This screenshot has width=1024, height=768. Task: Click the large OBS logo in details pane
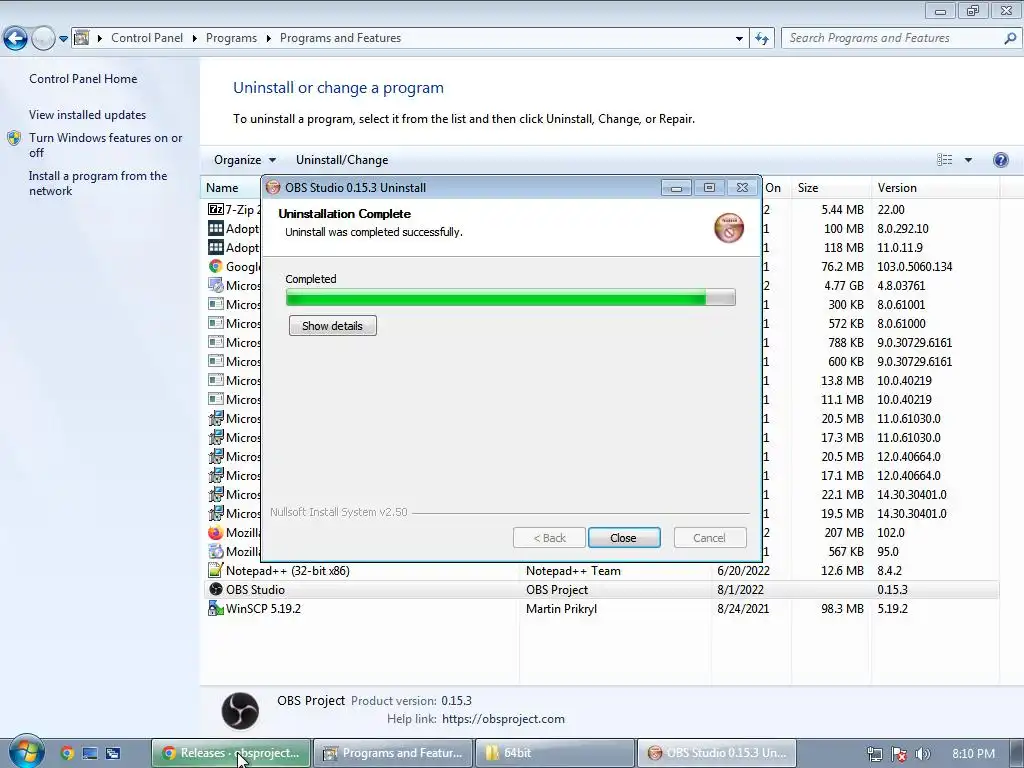[x=240, y=711]
